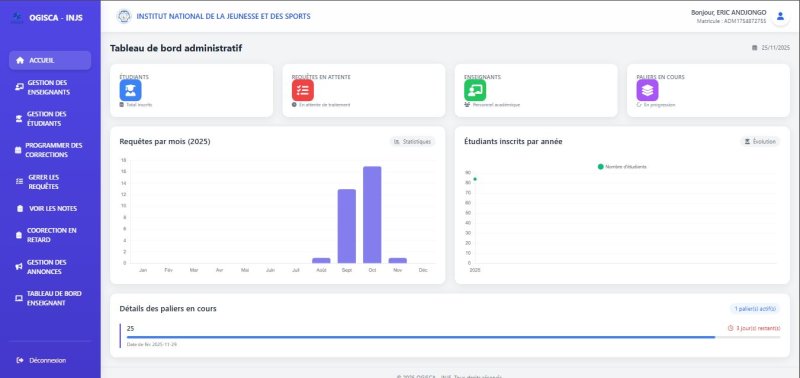Click the OGISCA logo icon in the sidebar

point(17,18)
